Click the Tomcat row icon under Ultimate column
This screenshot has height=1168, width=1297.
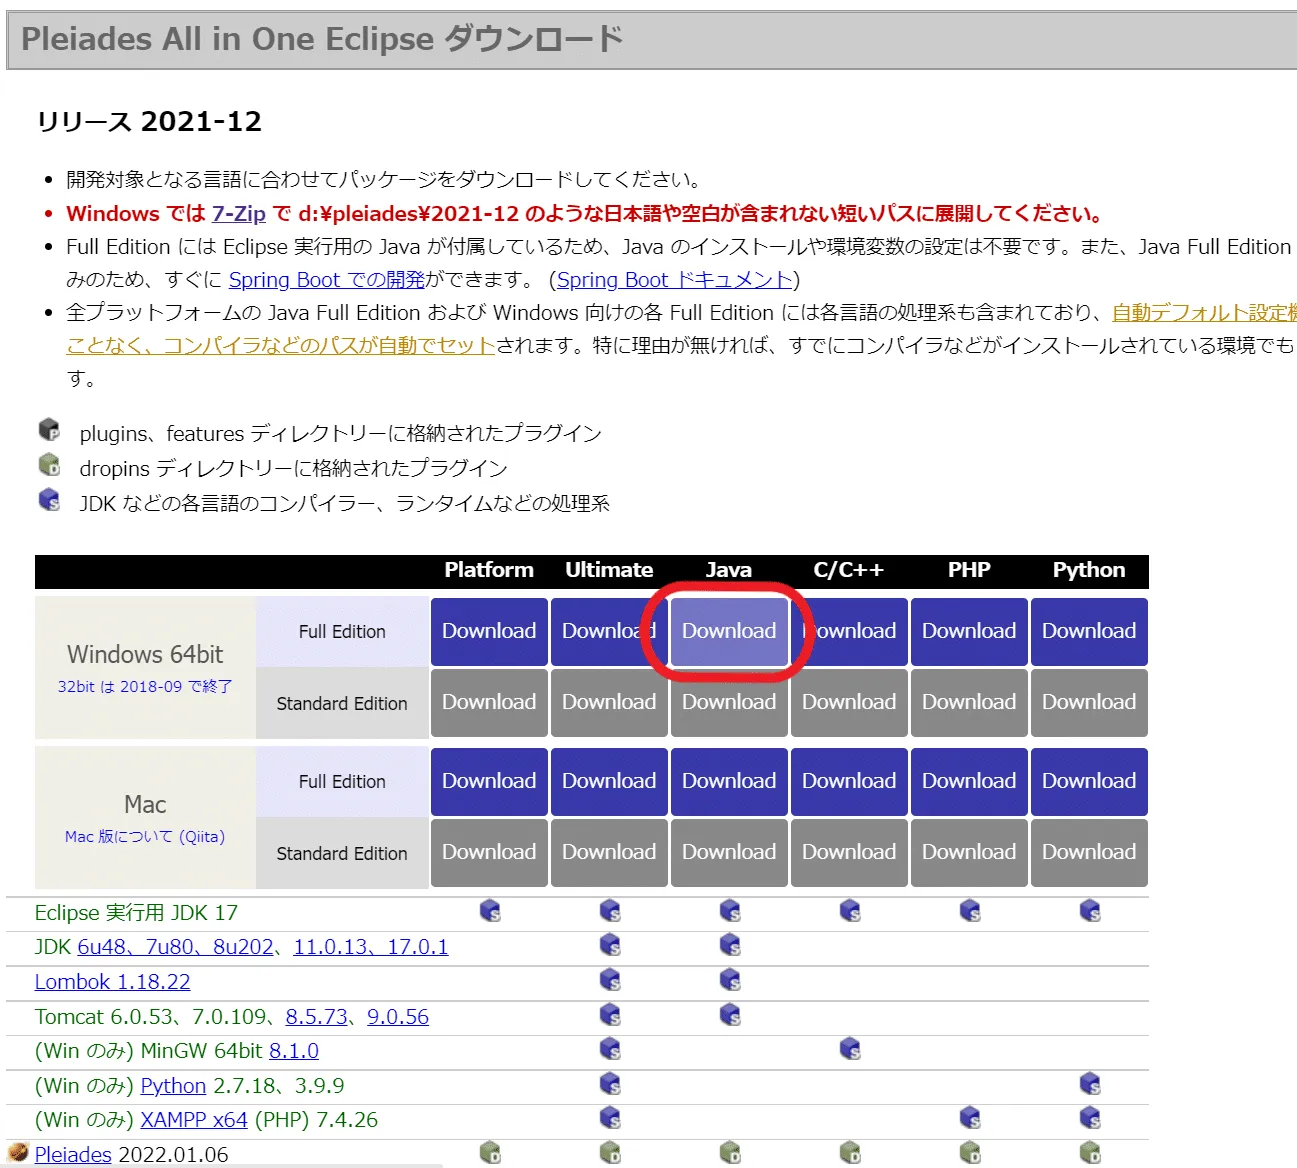click(x=610, y=1015)
